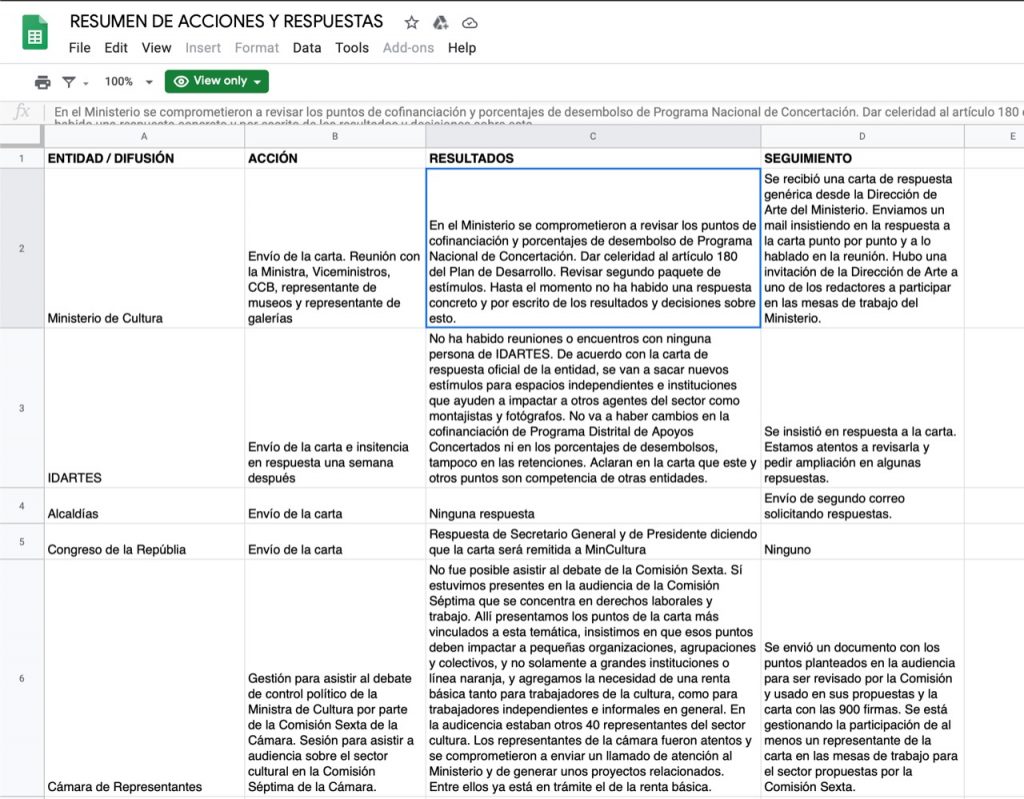Open the File menu
Viewport: 1024px width, 799px height.
[79, 48]
